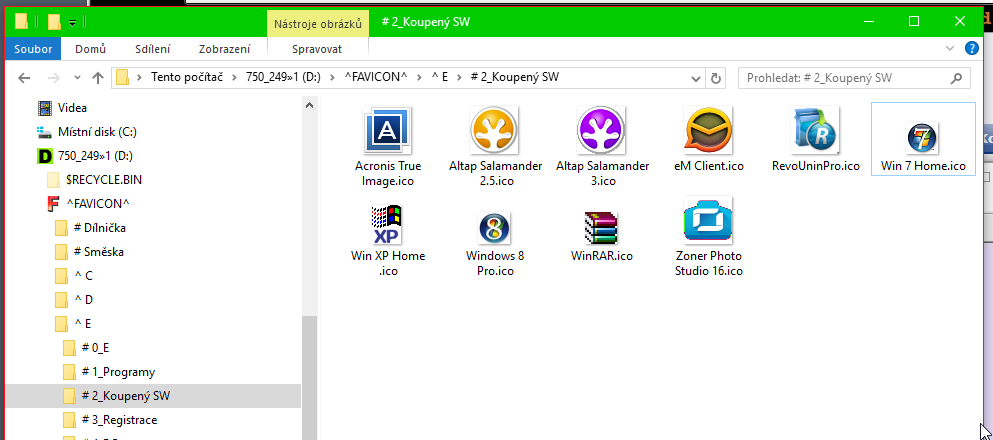The width and height of the screenshot is (993, 440).
Task: Refresh the current folder view
Action: 716,79
